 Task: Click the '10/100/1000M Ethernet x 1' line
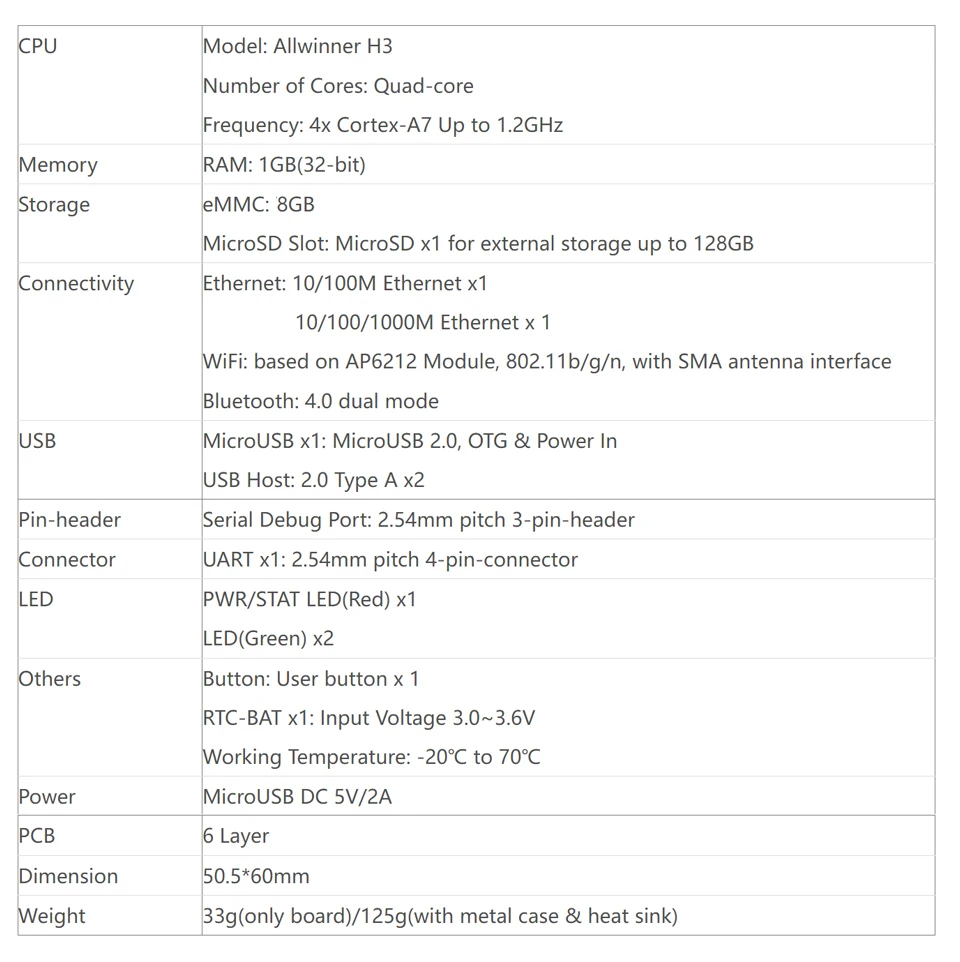(x=423, y=323)
